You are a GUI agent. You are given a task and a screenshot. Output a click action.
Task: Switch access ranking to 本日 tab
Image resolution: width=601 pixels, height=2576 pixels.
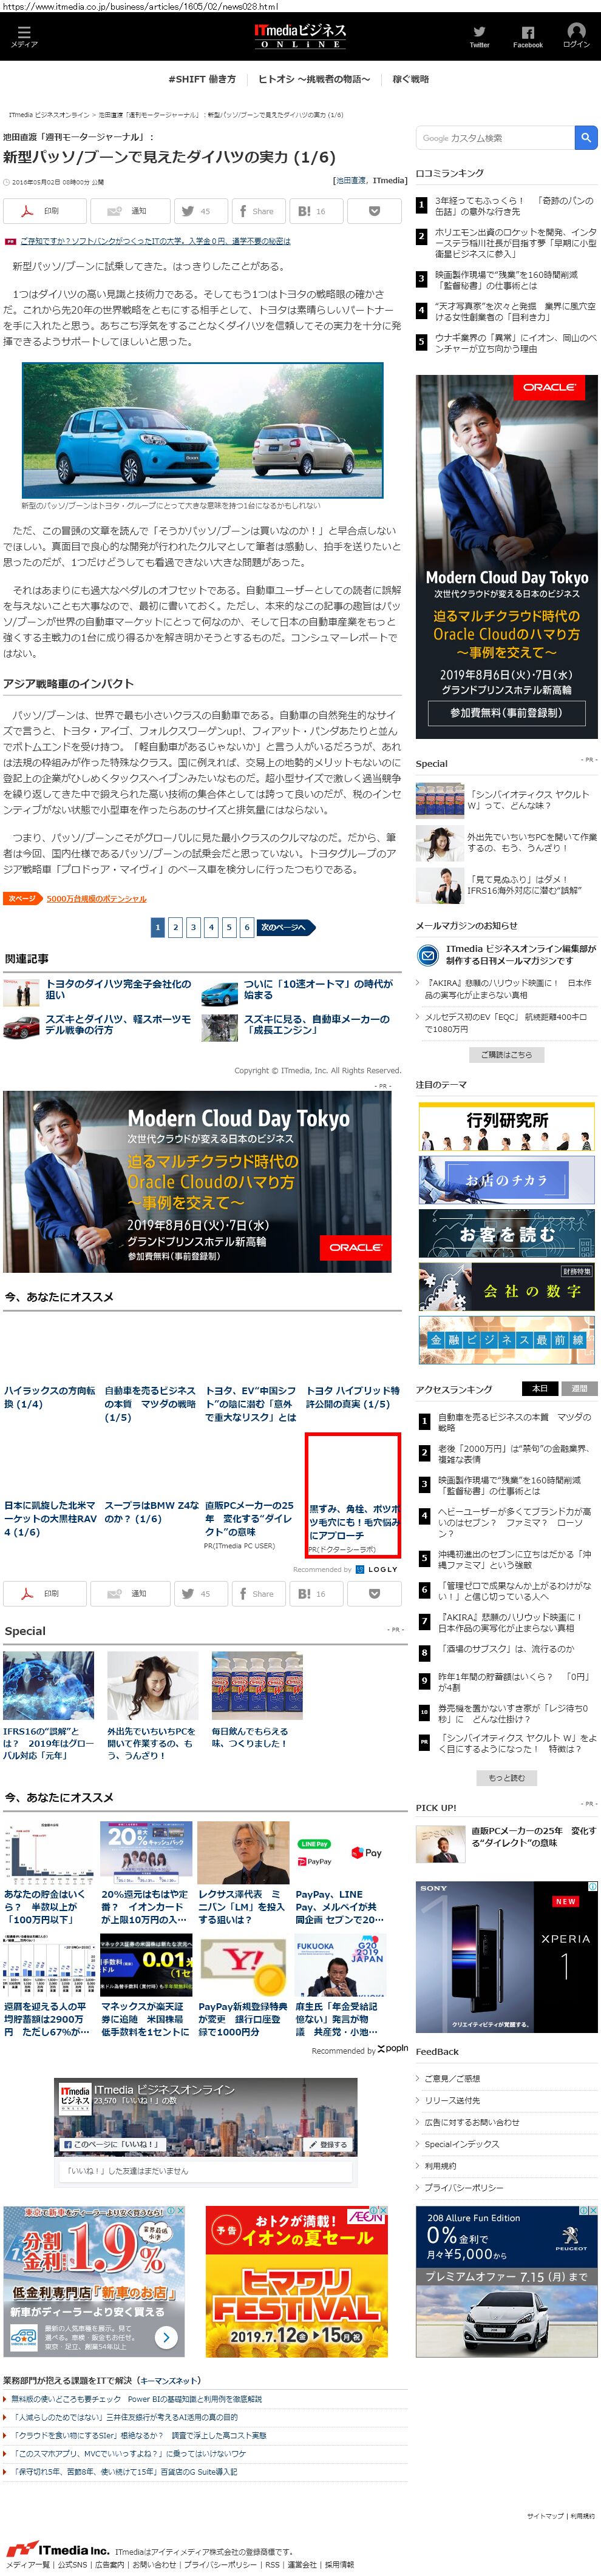pos(540,1388)
